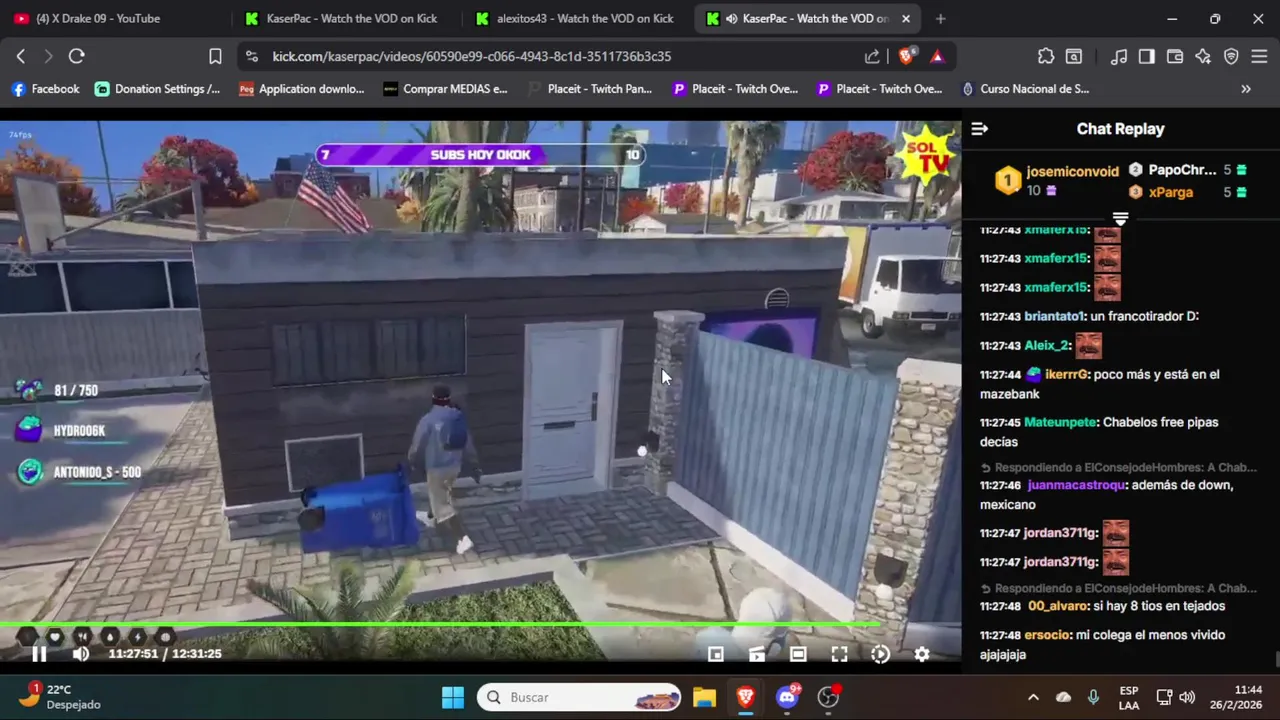Share this page using the share icon

tap(872, 57)
